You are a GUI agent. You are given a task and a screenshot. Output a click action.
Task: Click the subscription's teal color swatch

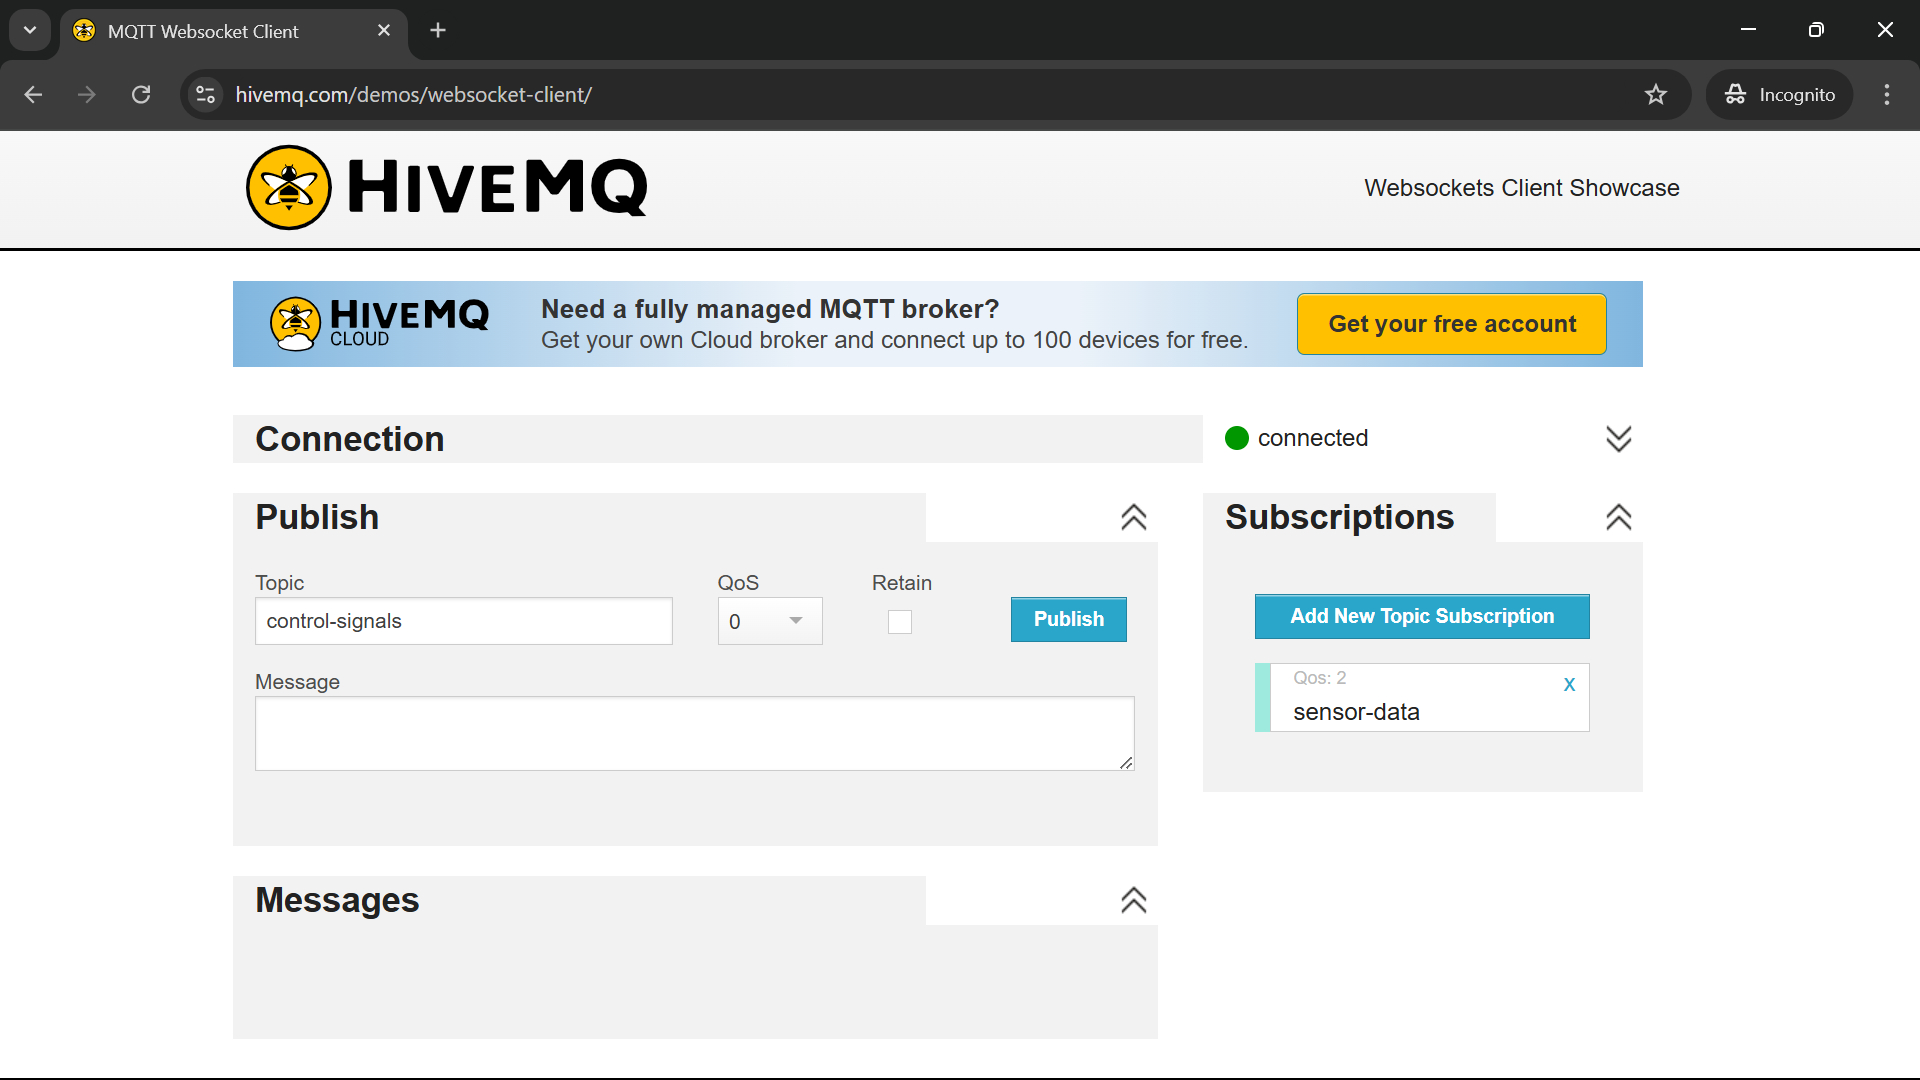pos(1263,698)
